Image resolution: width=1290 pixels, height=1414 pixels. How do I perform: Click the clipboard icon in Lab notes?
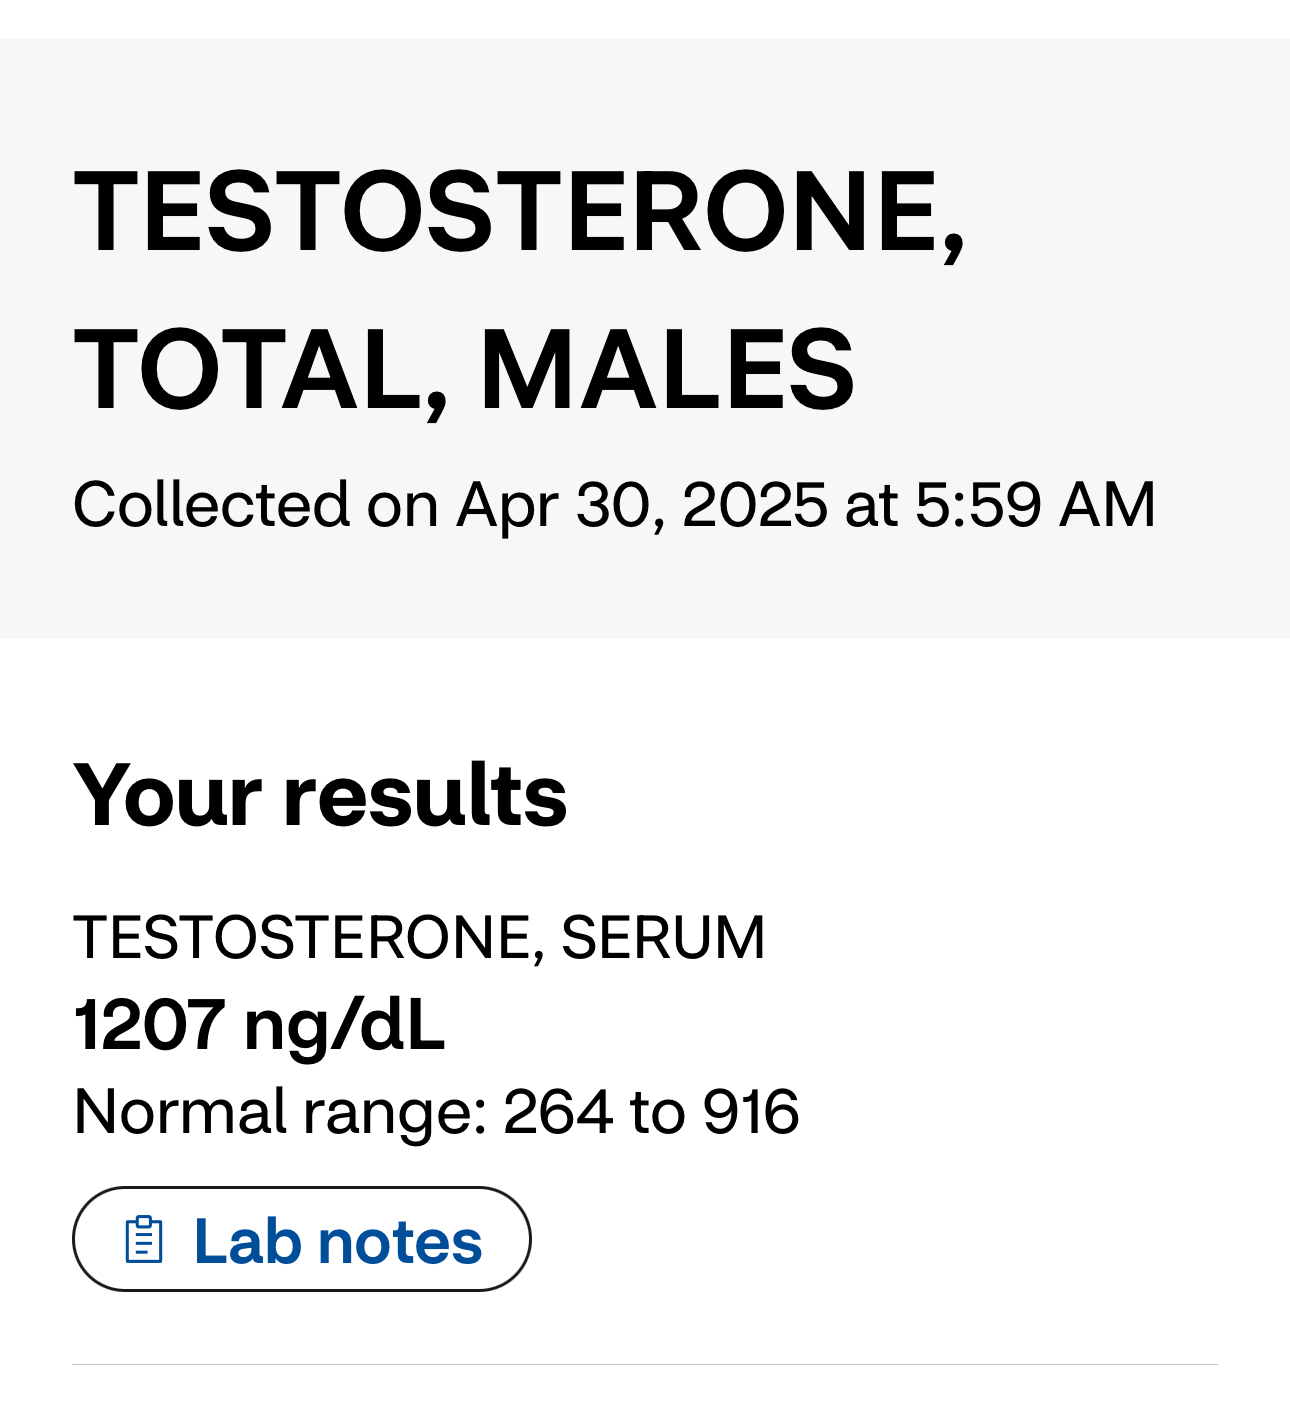click(144, 1240)
